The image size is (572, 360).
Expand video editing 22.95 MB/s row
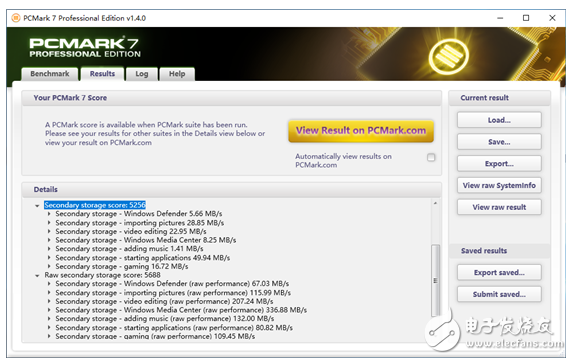pyautogui.click(x=49, y=231)
